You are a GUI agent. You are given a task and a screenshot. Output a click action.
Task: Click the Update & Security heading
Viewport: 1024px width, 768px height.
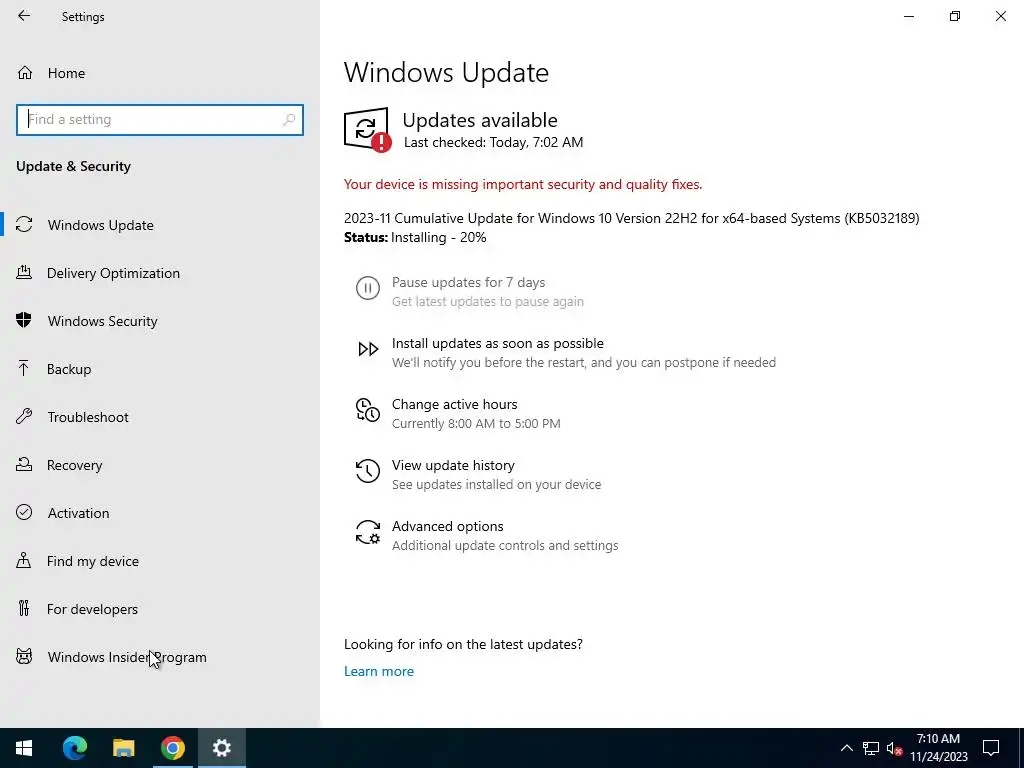tap(73, 166)
